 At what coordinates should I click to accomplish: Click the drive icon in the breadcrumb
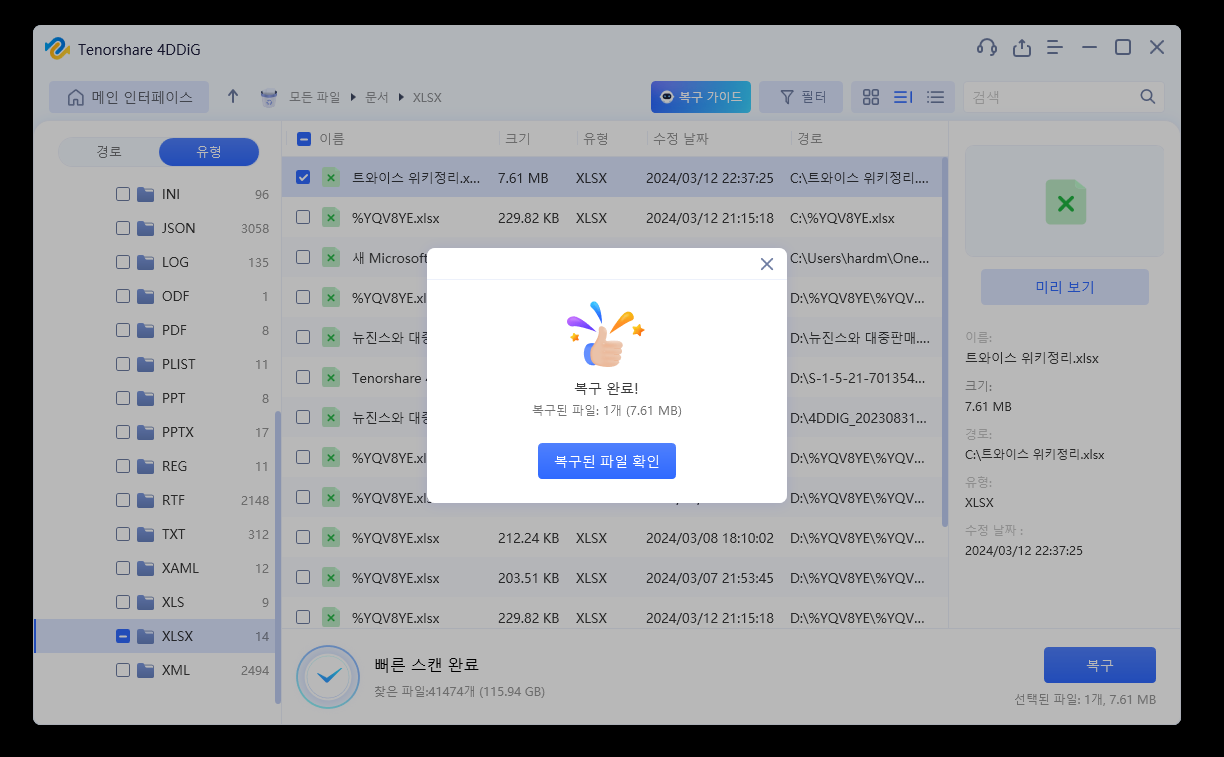(x=269, y=97)
